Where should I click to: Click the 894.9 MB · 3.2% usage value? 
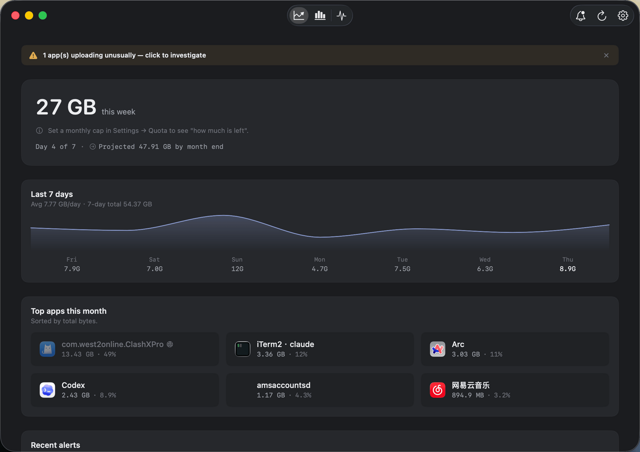point(480,395)
